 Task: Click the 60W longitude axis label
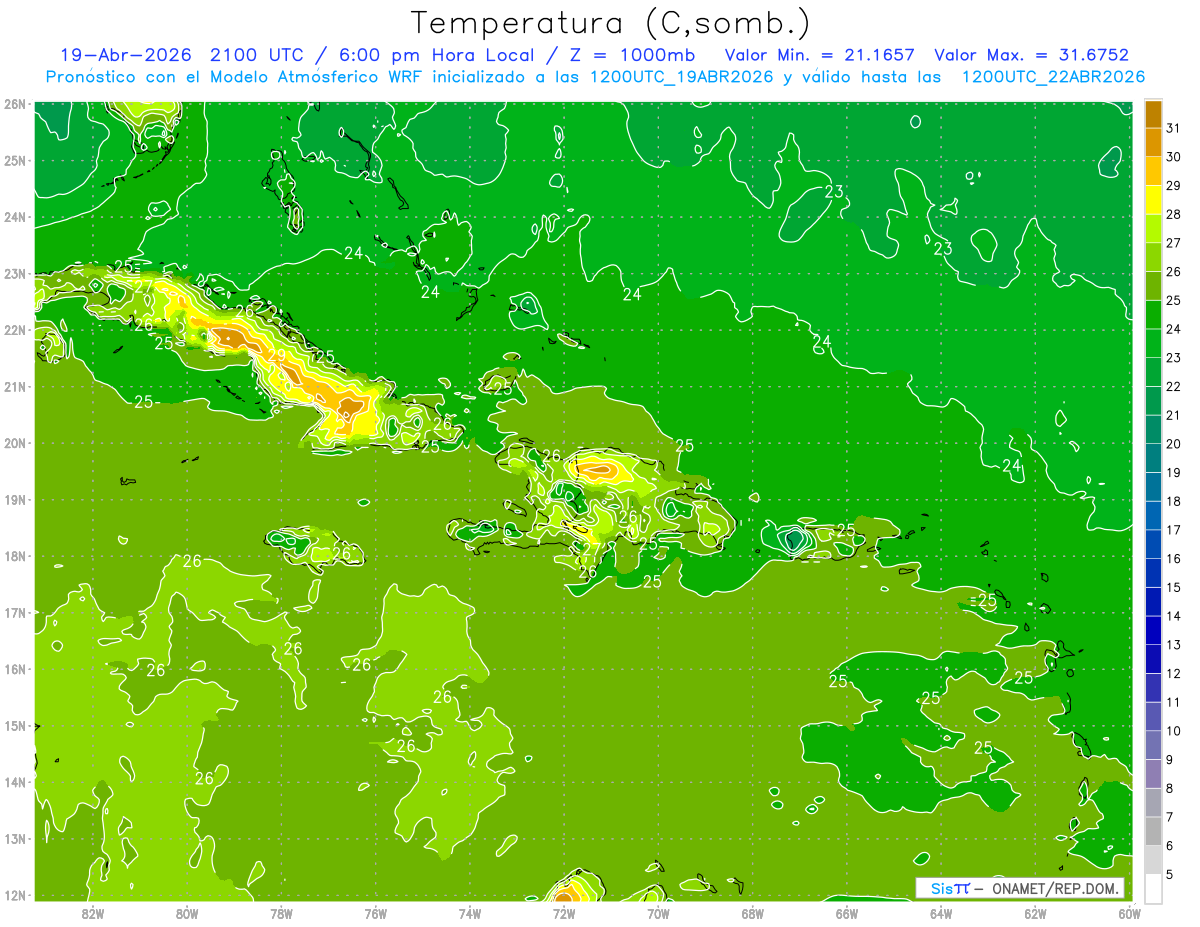(1130, 912)
